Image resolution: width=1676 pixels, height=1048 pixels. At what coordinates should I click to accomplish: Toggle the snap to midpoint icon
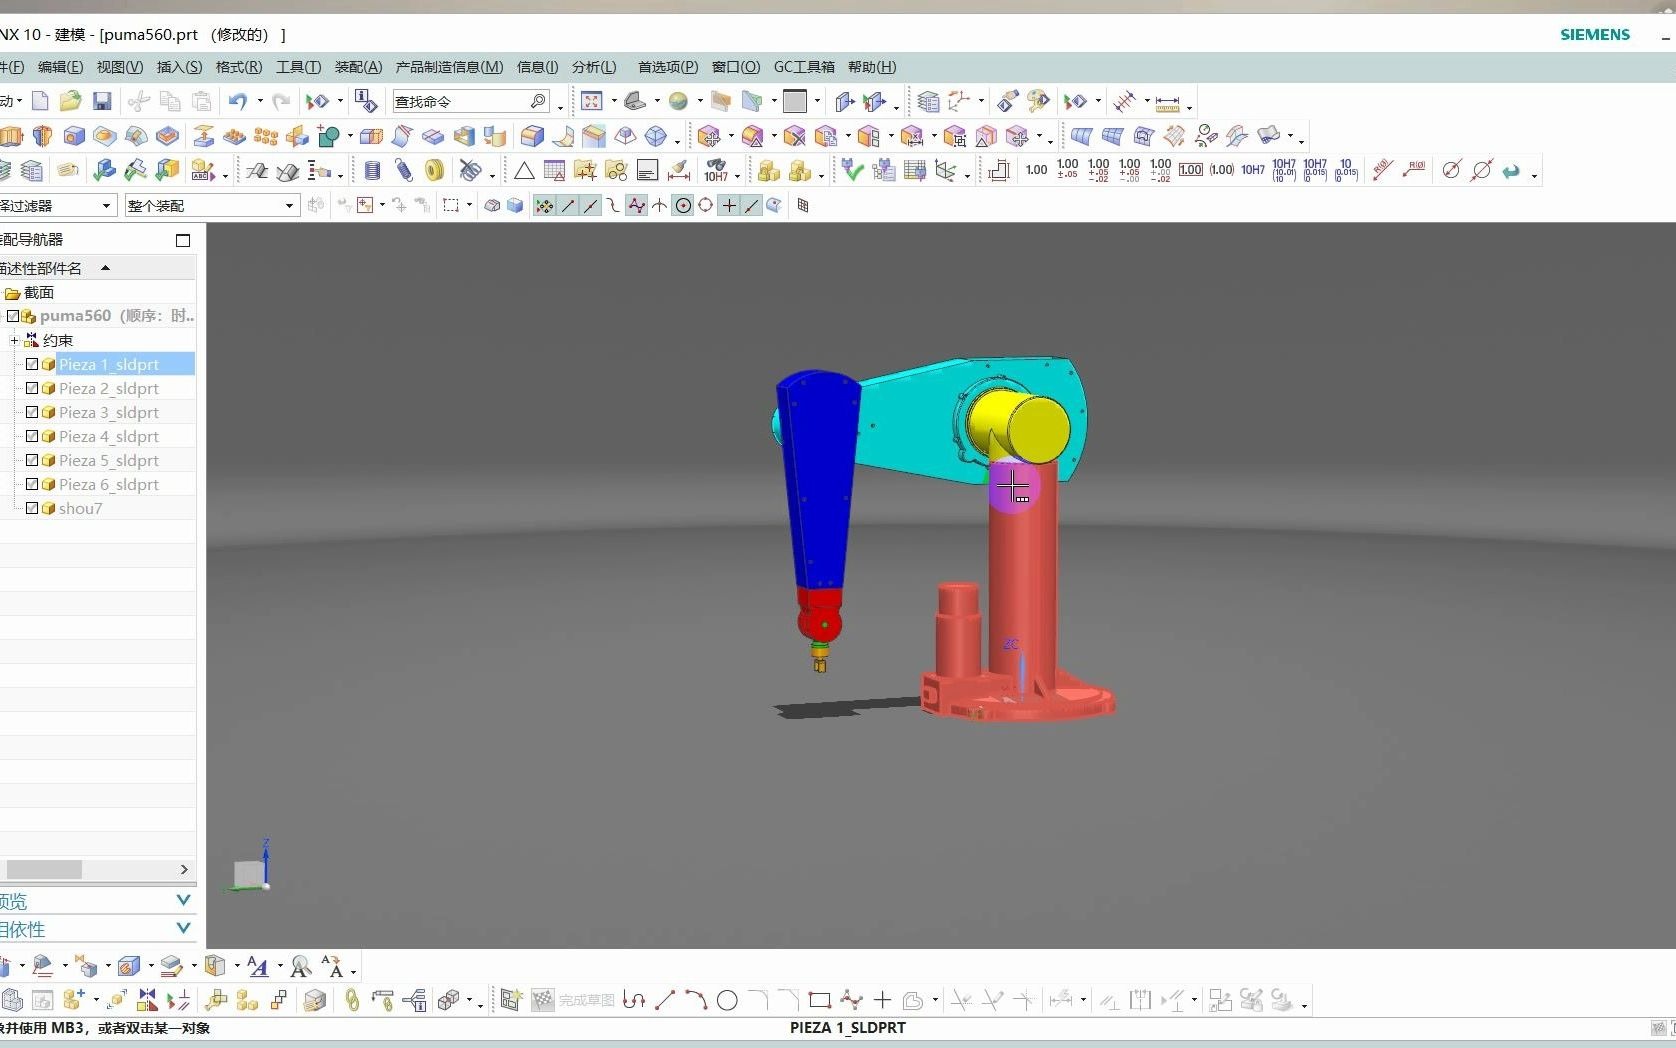pos(590,206)
